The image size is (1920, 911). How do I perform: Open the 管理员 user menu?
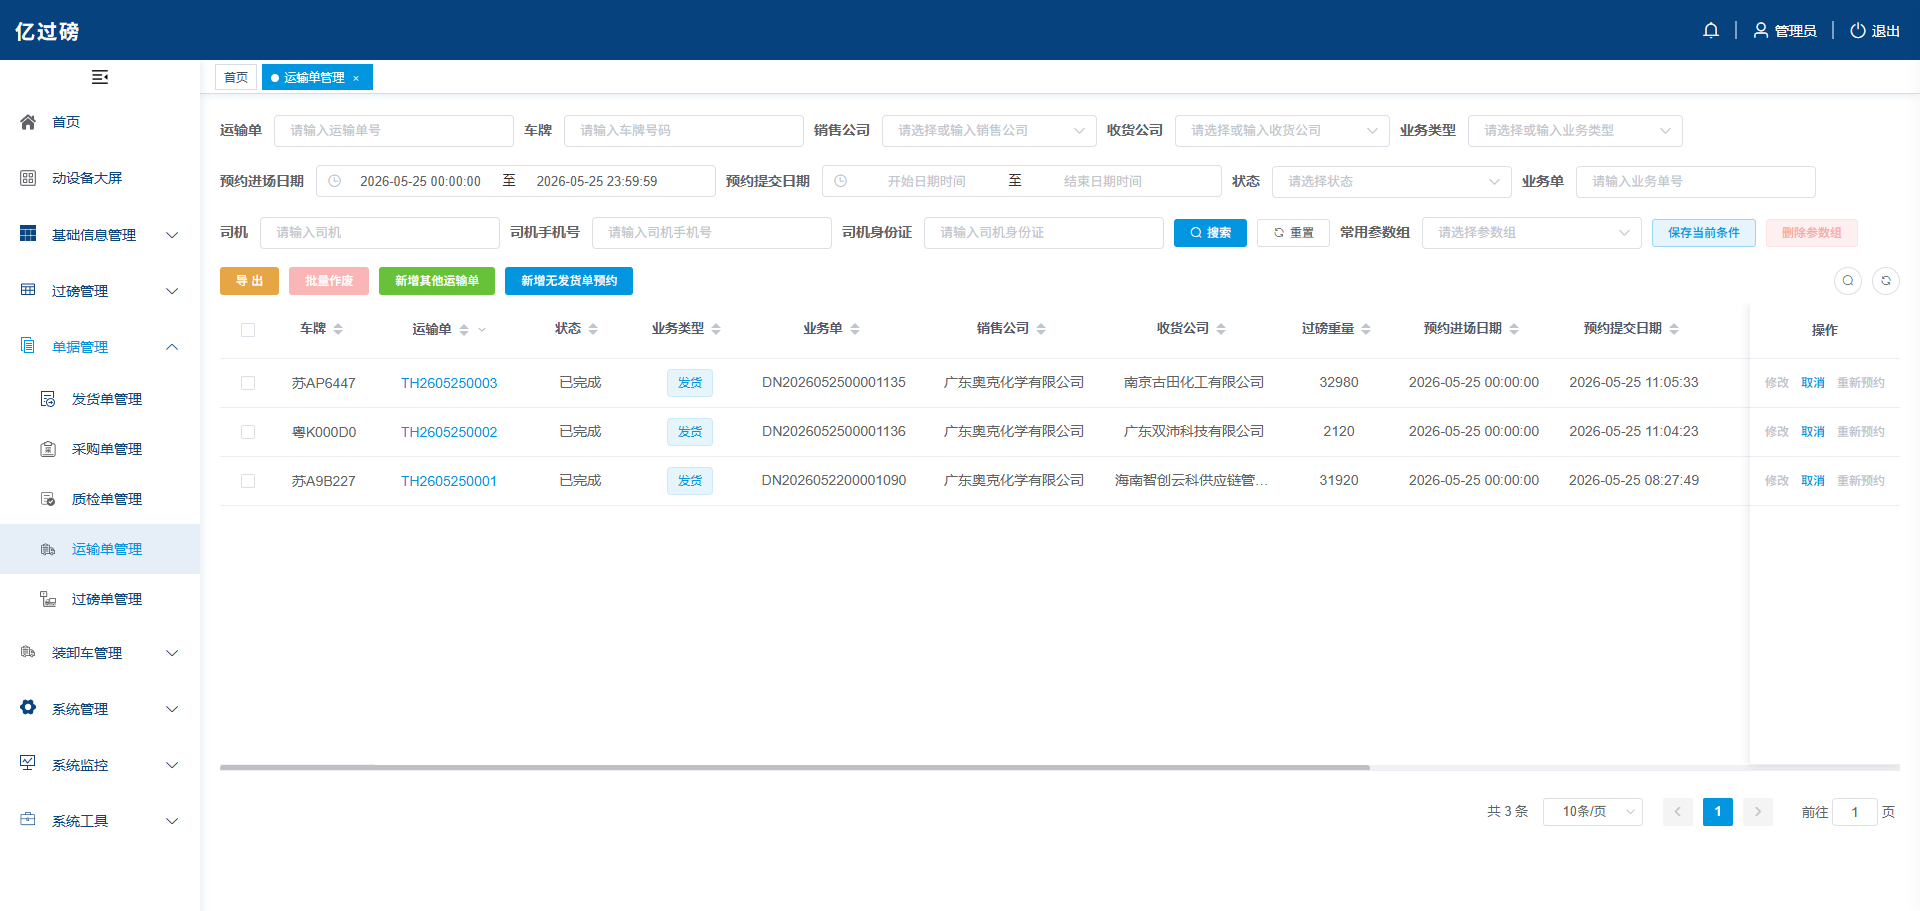(1785, 31)
